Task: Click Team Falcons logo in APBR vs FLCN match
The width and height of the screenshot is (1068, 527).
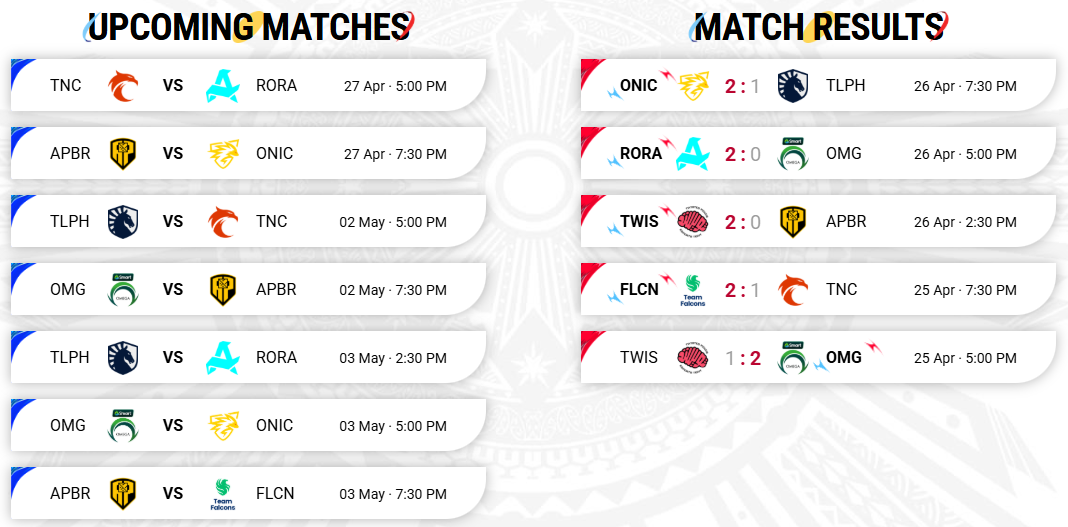Action: tap(223, 494)
